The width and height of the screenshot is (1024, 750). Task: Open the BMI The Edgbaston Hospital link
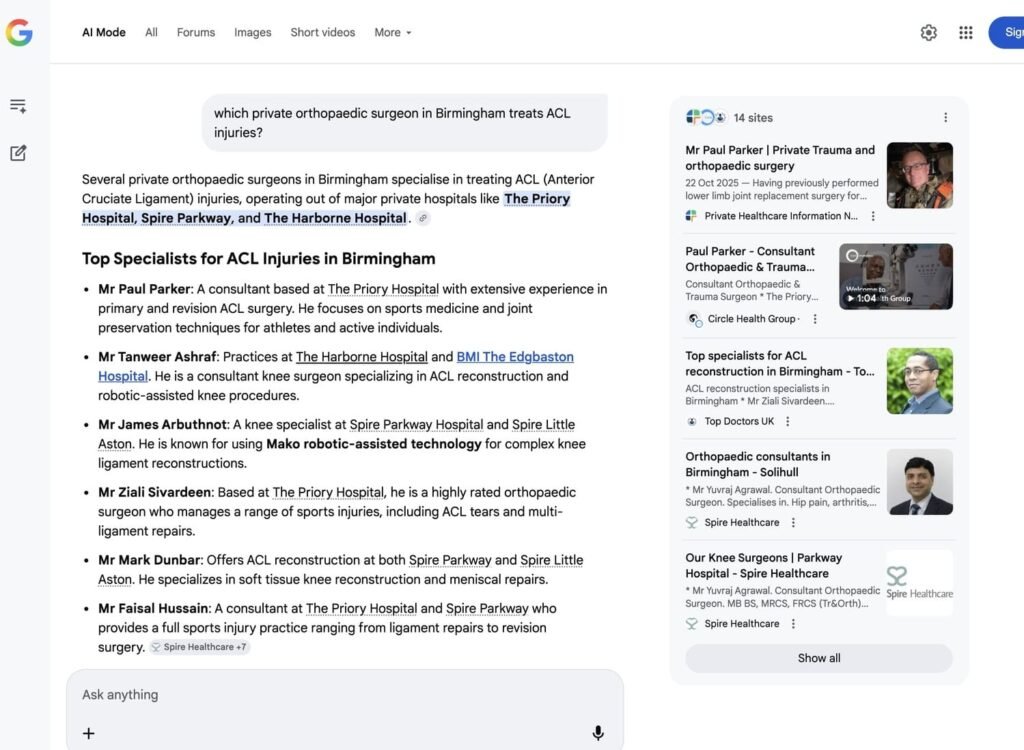(514, 357)
